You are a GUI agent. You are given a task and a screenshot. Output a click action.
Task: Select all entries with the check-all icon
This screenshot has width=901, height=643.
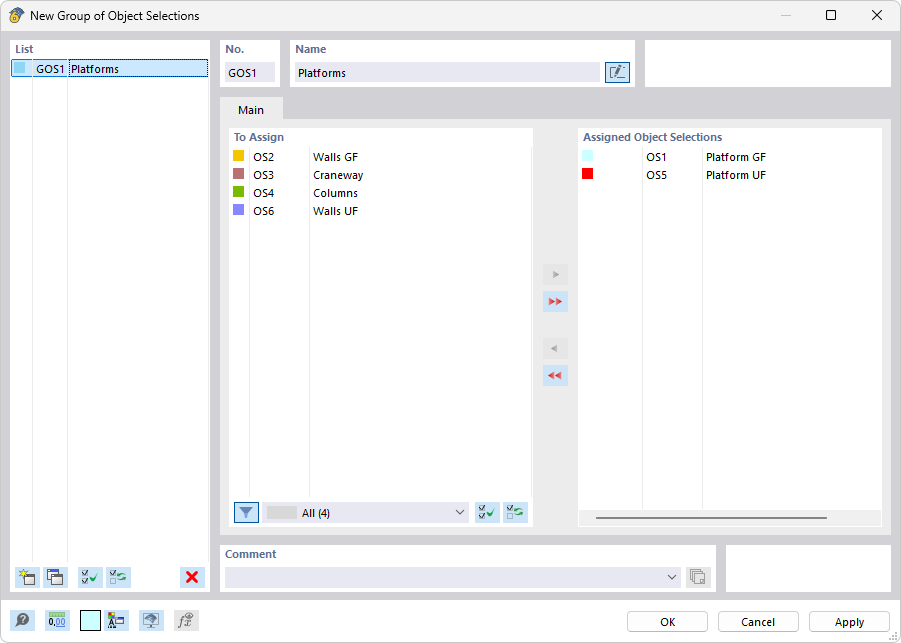(x=88, y=577)
